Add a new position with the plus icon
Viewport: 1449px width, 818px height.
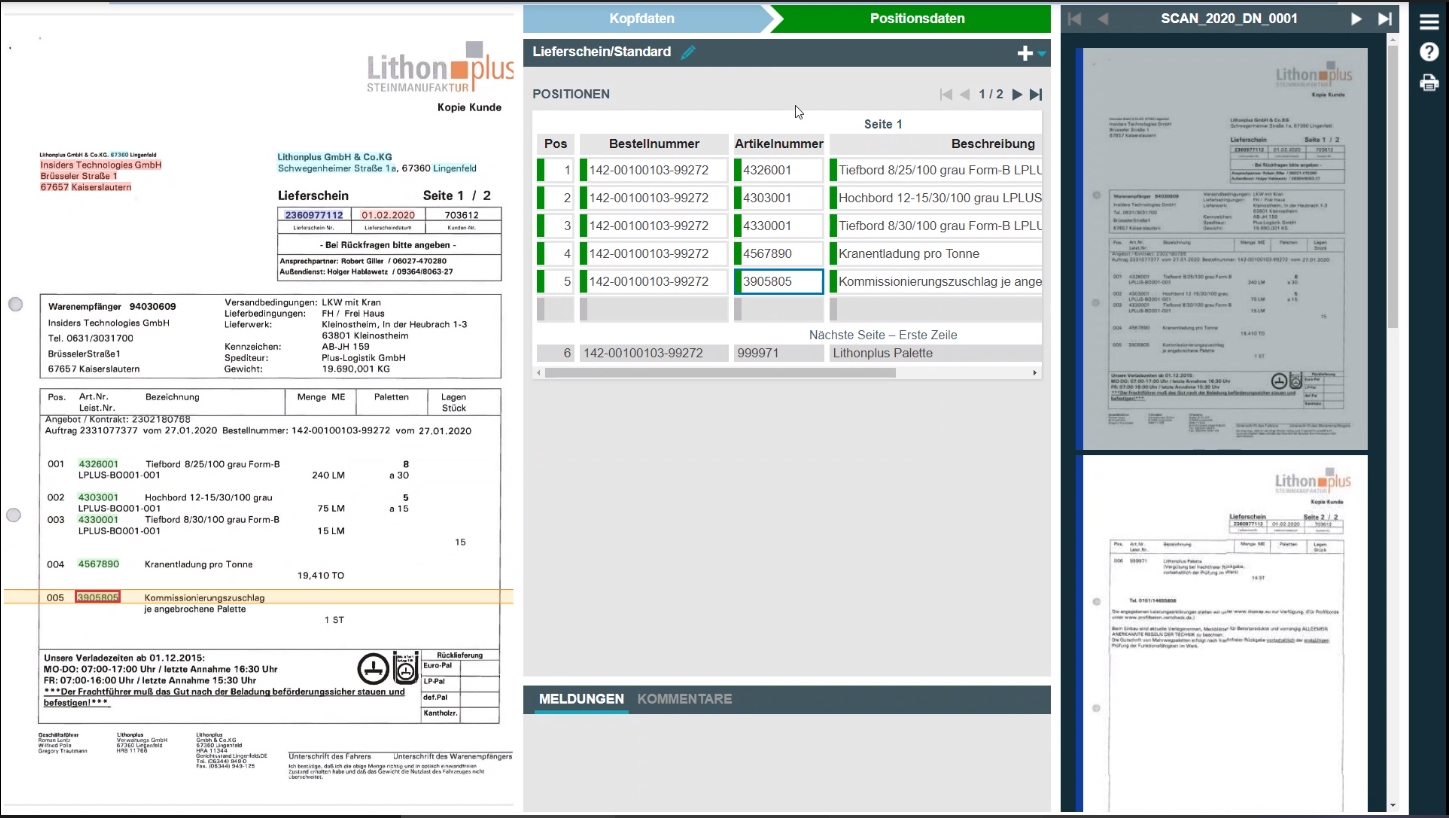1024,53
